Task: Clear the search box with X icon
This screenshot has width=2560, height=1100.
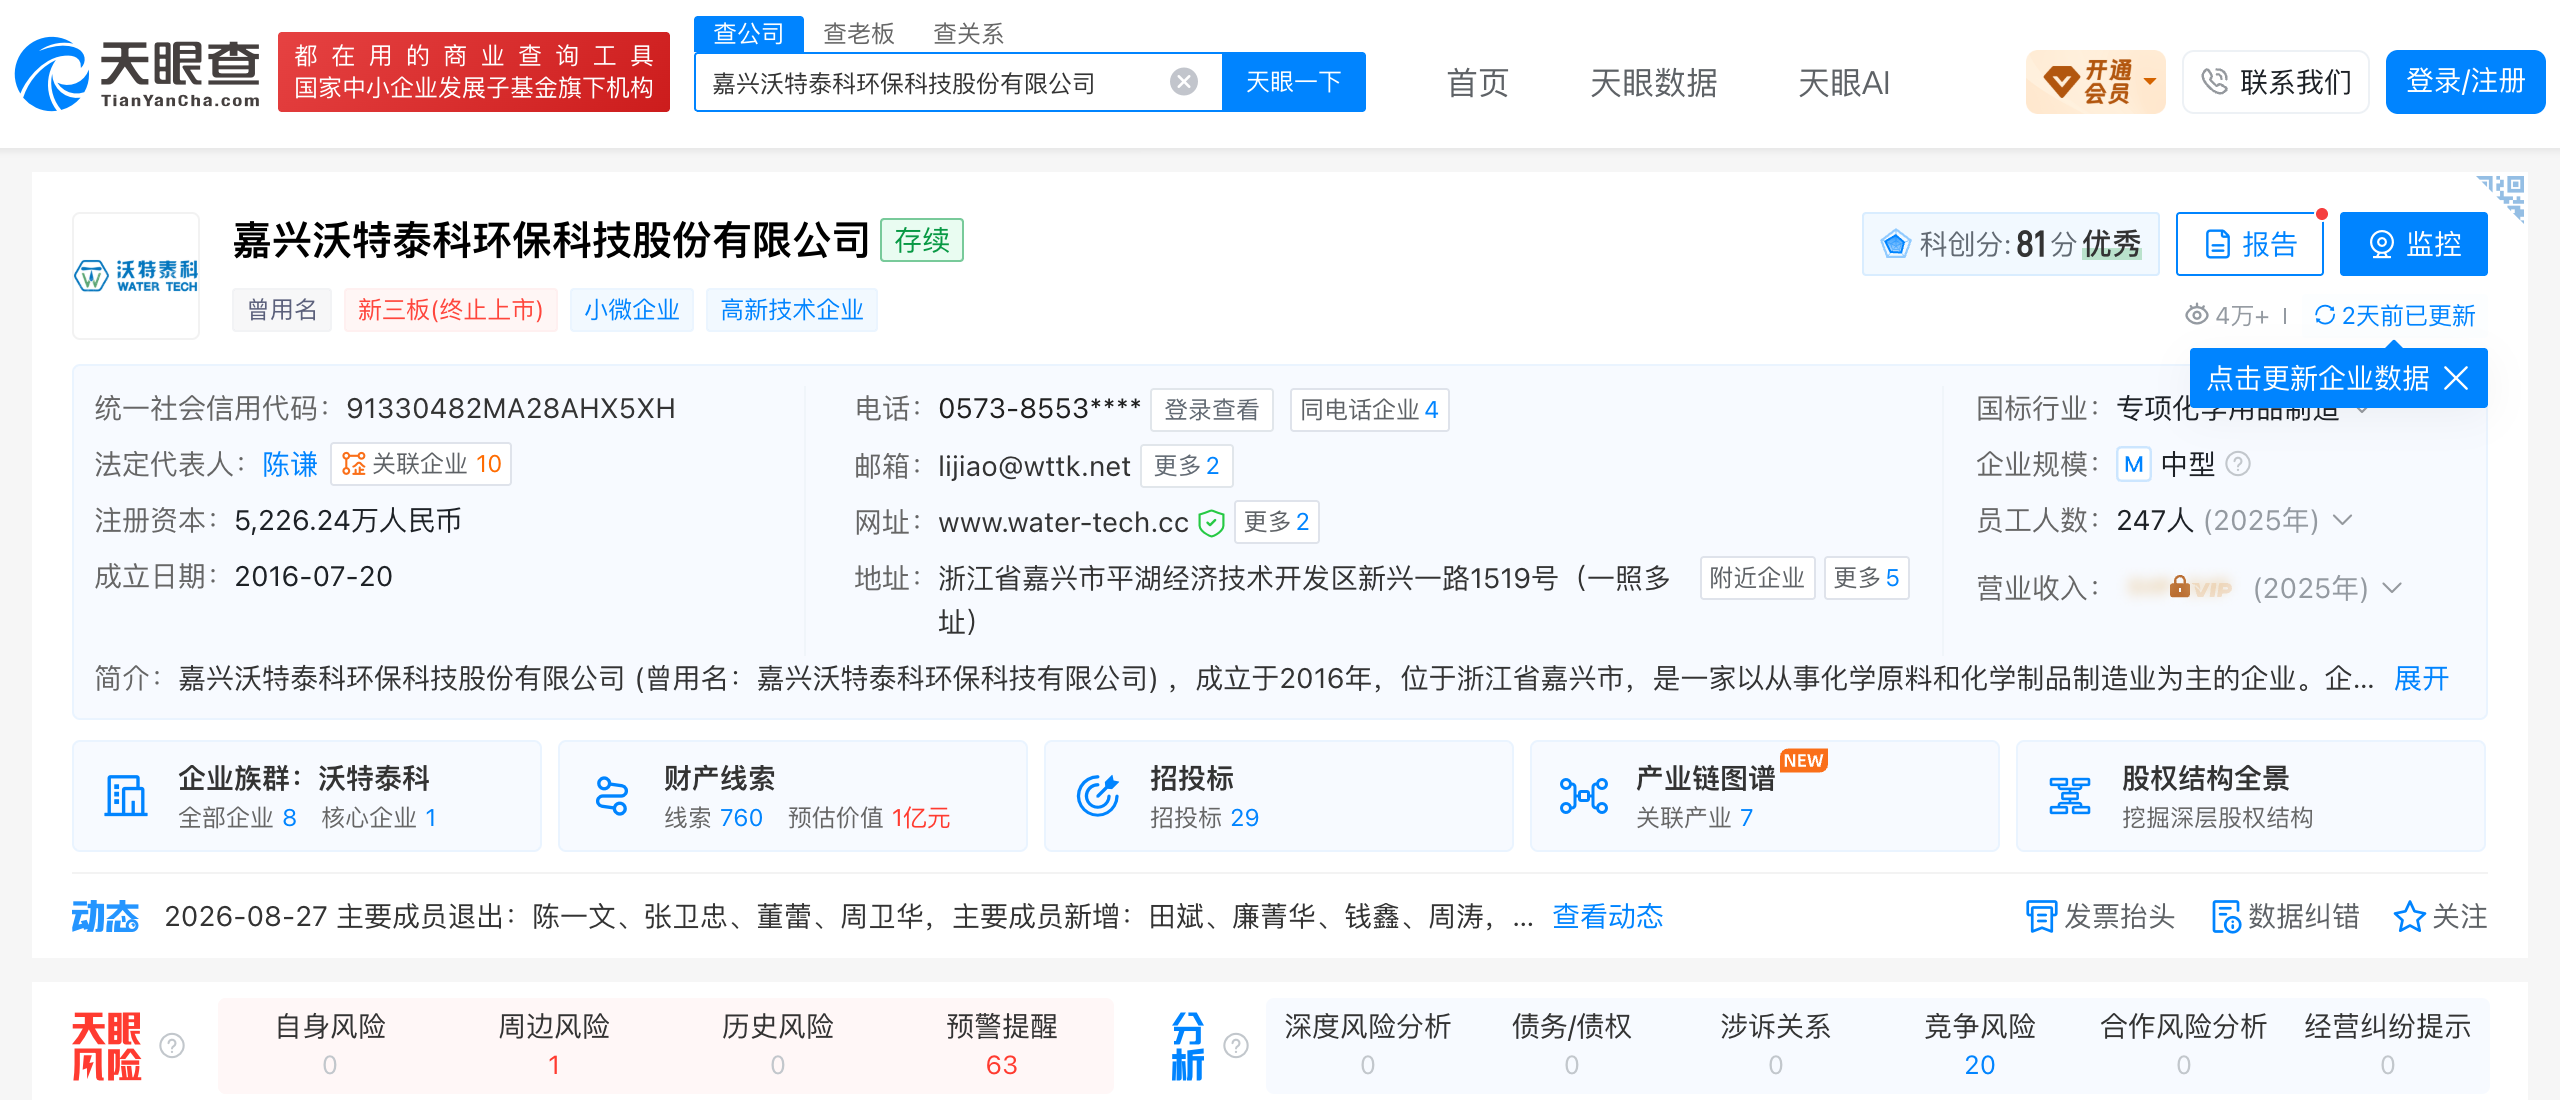Action: 1184,82
